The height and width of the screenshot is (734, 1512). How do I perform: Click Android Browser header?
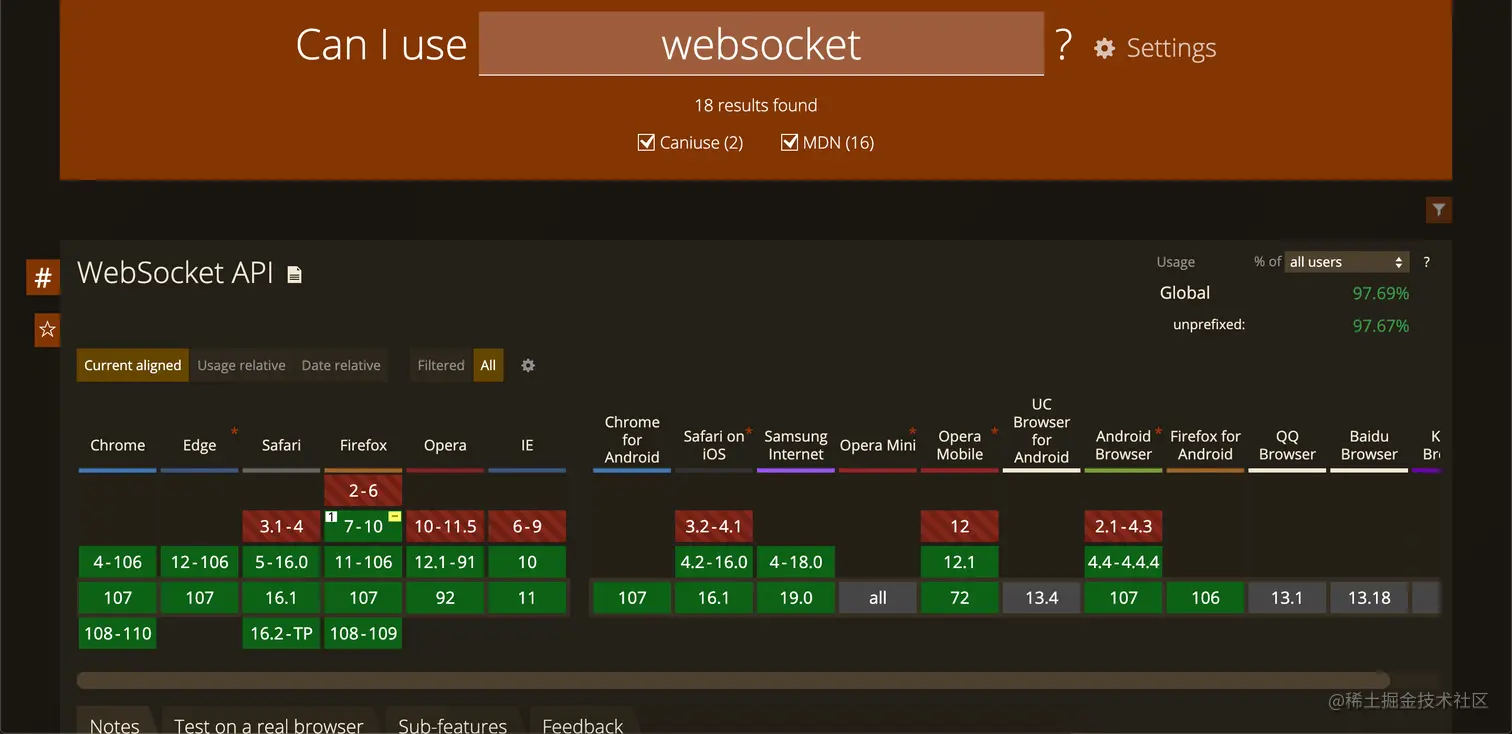pos(1123,445)
